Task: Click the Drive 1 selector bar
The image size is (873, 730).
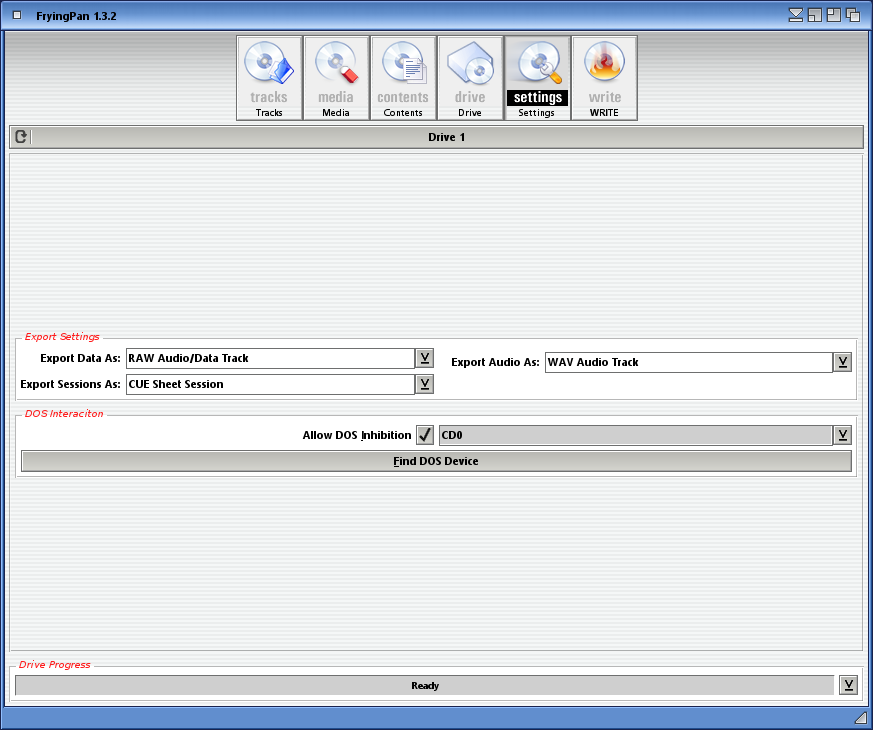Action: (x=447, y=137)
